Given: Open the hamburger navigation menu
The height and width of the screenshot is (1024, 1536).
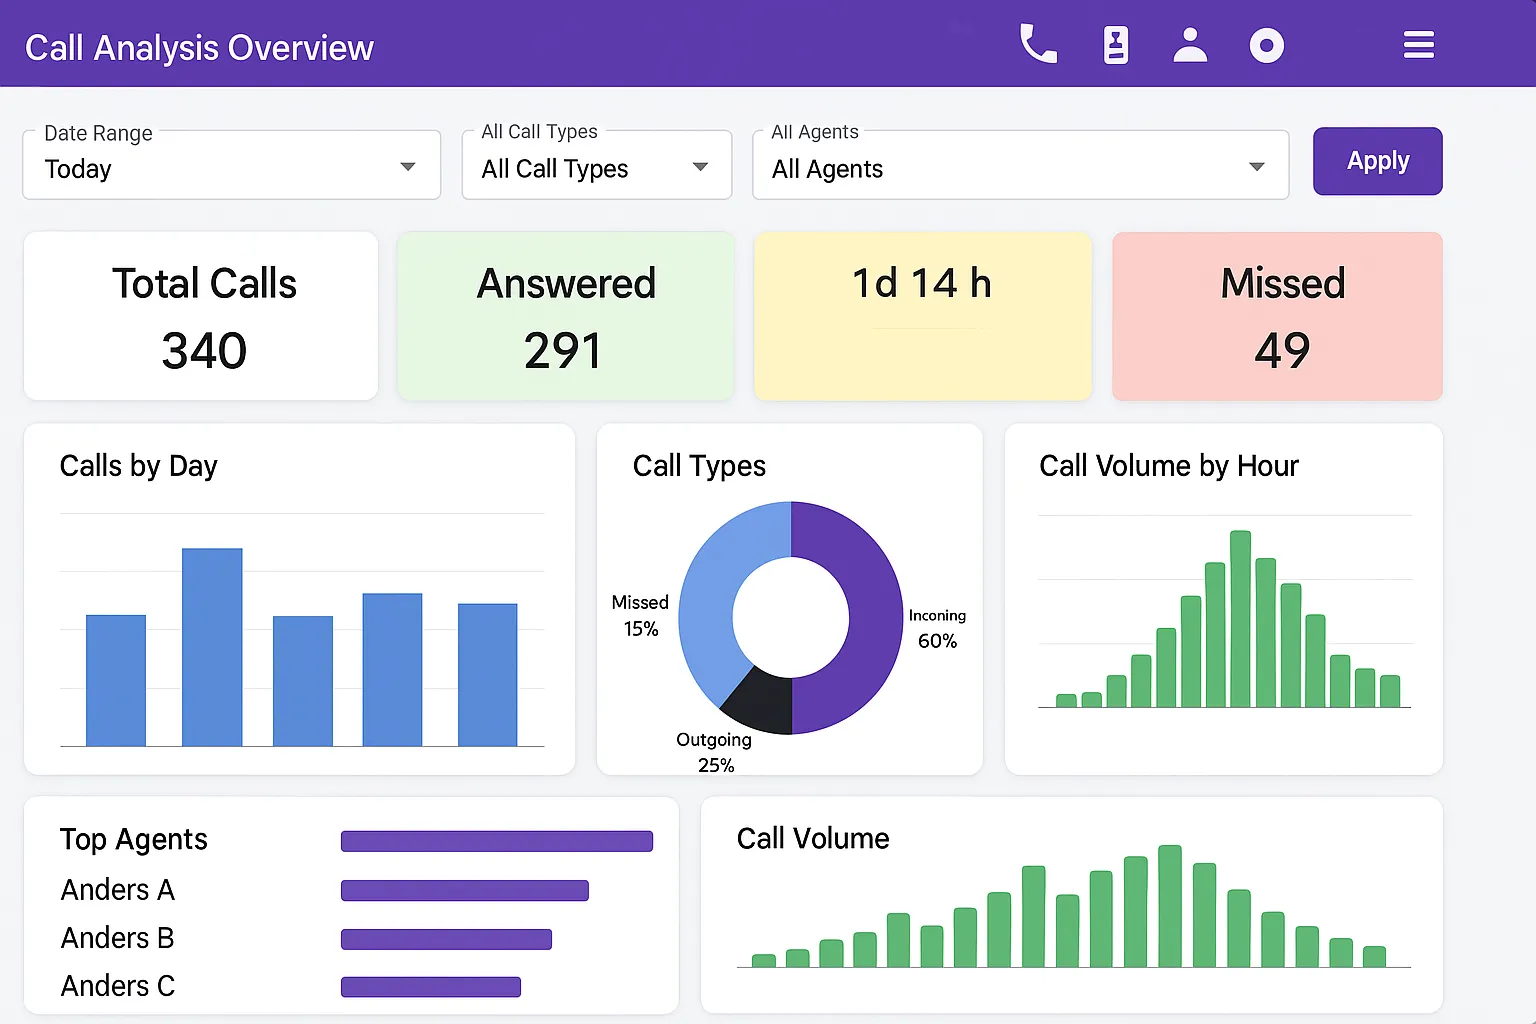Looking at the screenshot, I should click(1418, 44).
